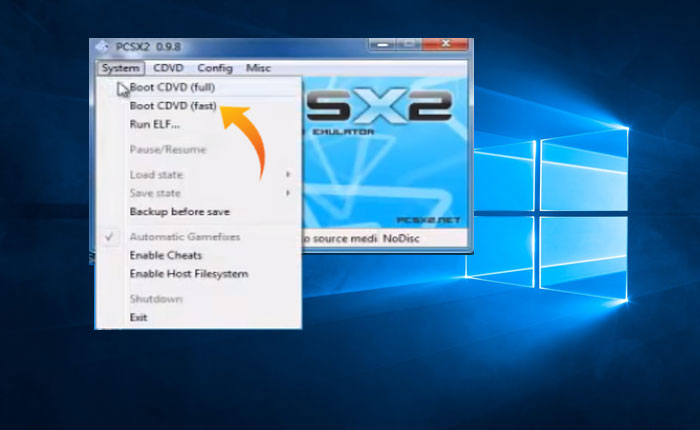The width and height of the screenshot is (700, 430).
Task: Click the PCSX2 title bar app icon
Action: (102, 46)
